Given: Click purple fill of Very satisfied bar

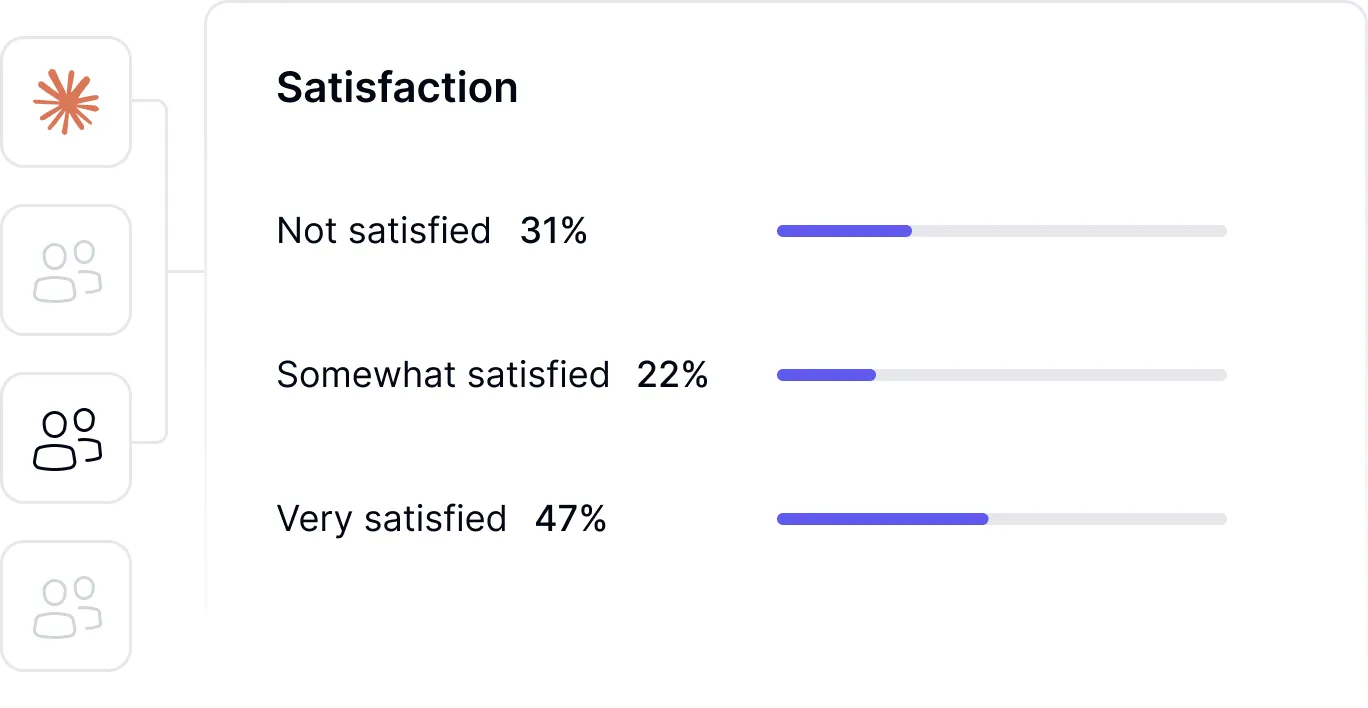Looking at the screenshot, I should click(x=882, y=519).
